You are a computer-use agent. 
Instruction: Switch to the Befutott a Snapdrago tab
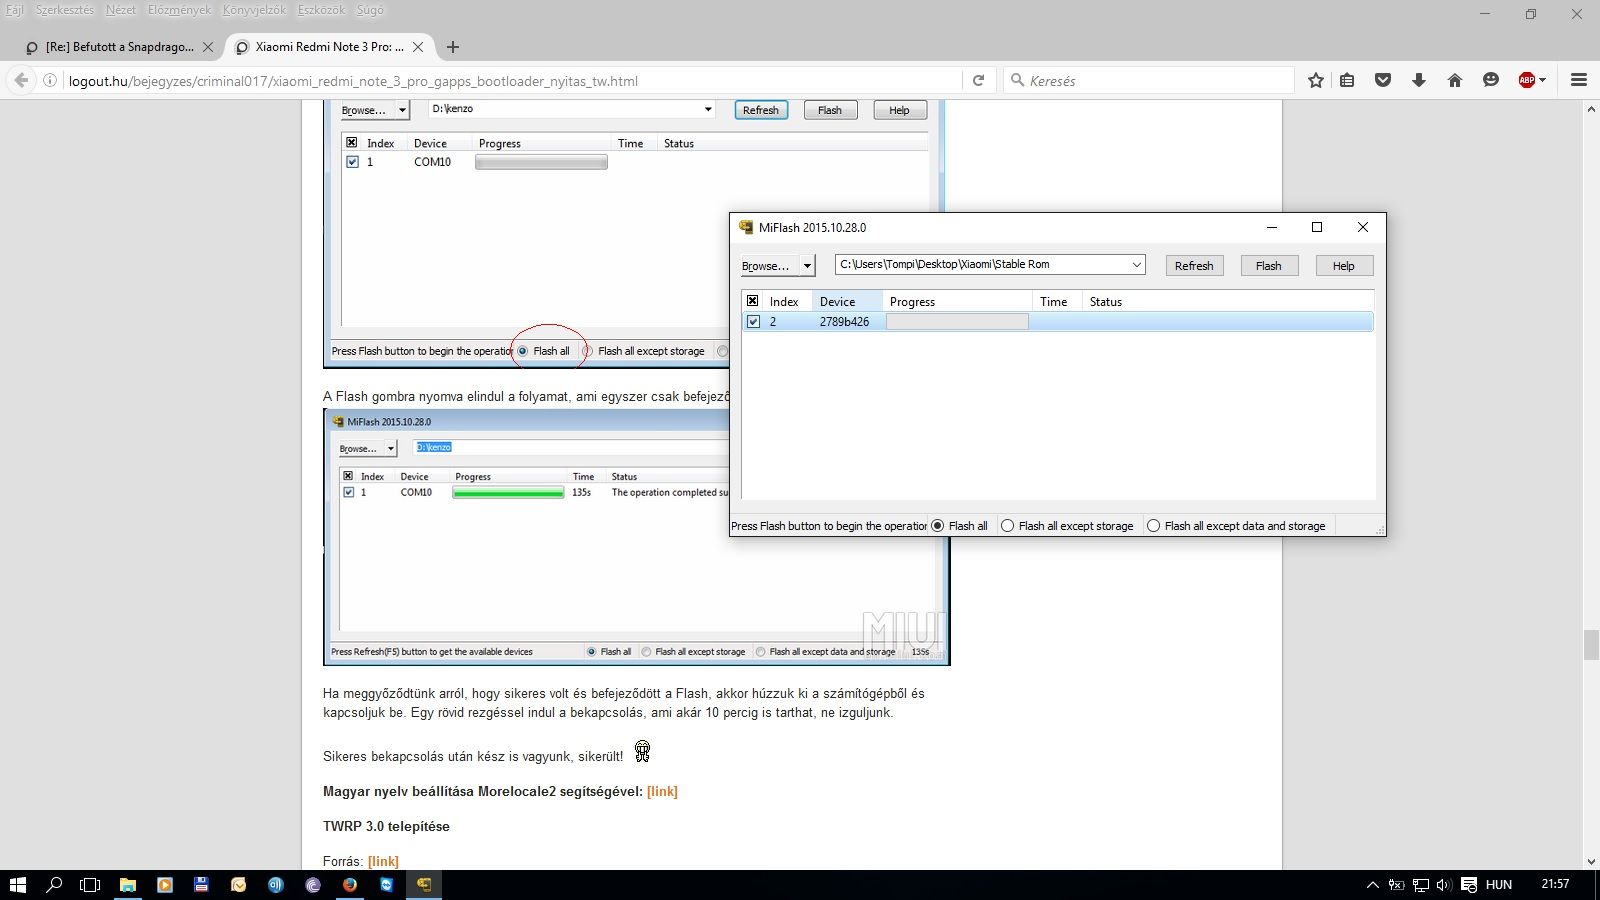tap(120, 47)
